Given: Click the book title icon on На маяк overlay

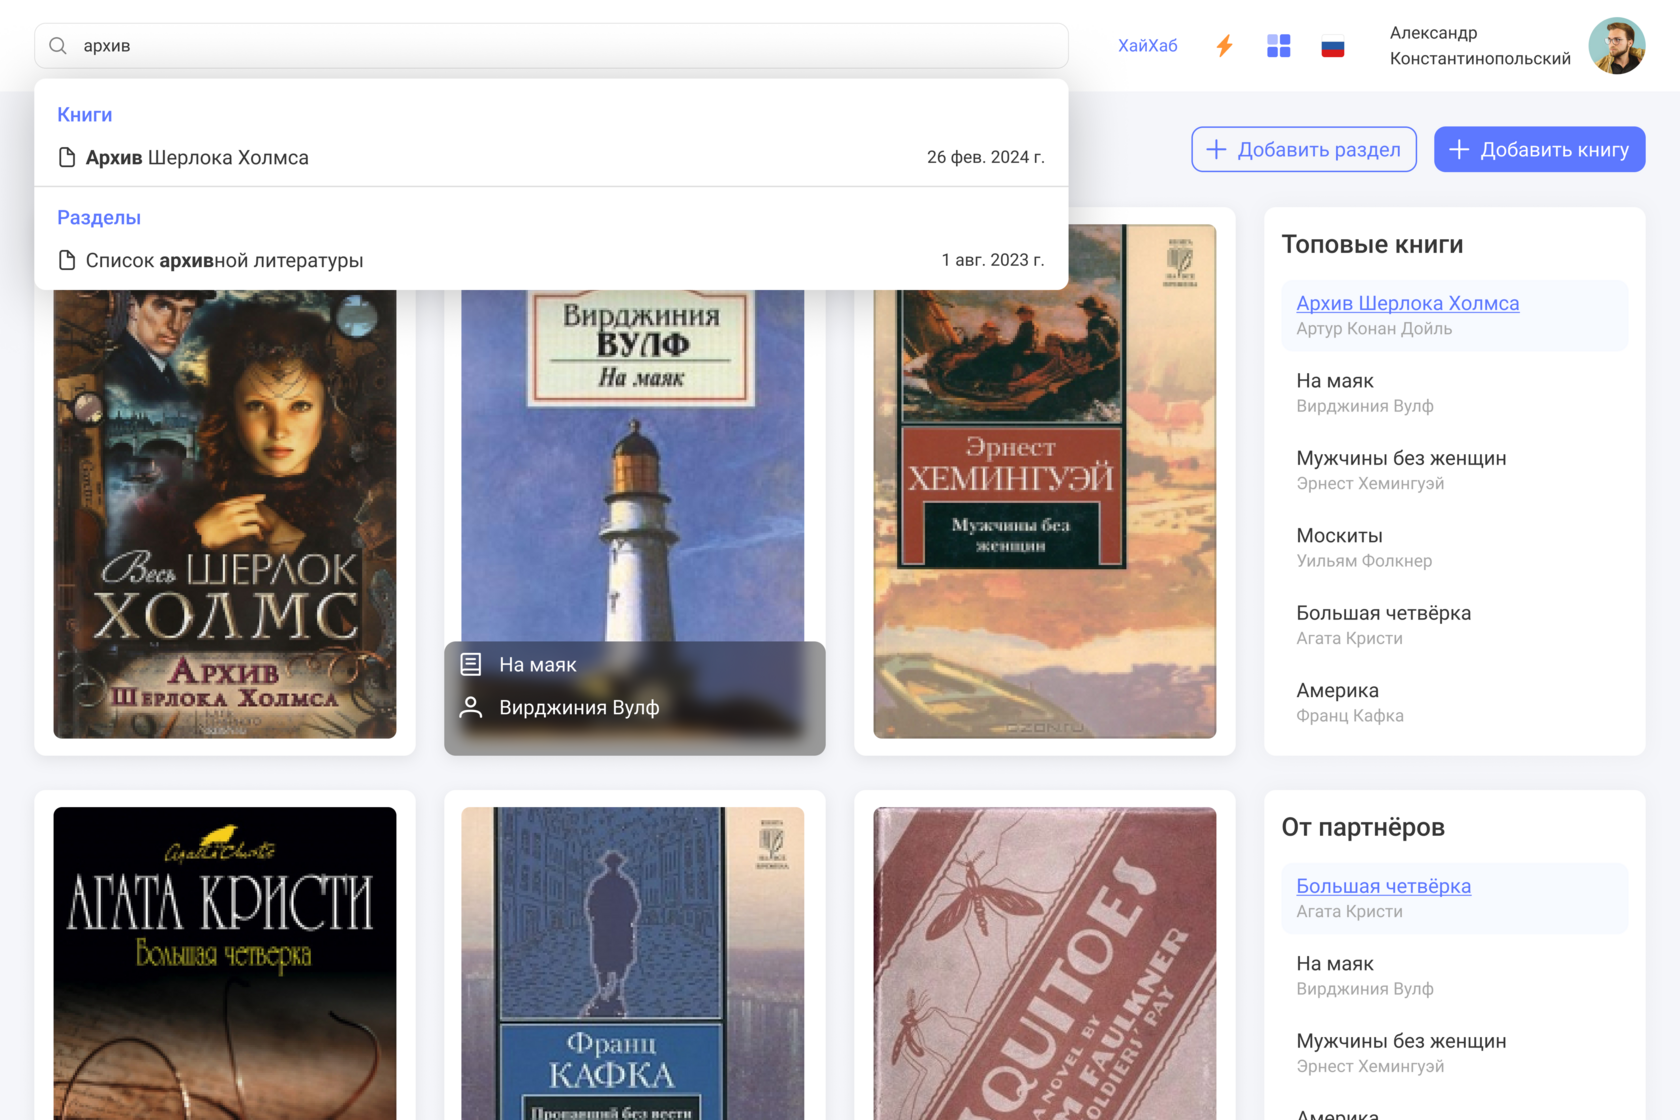Looking at the screenshot, I should pos(471,664).
